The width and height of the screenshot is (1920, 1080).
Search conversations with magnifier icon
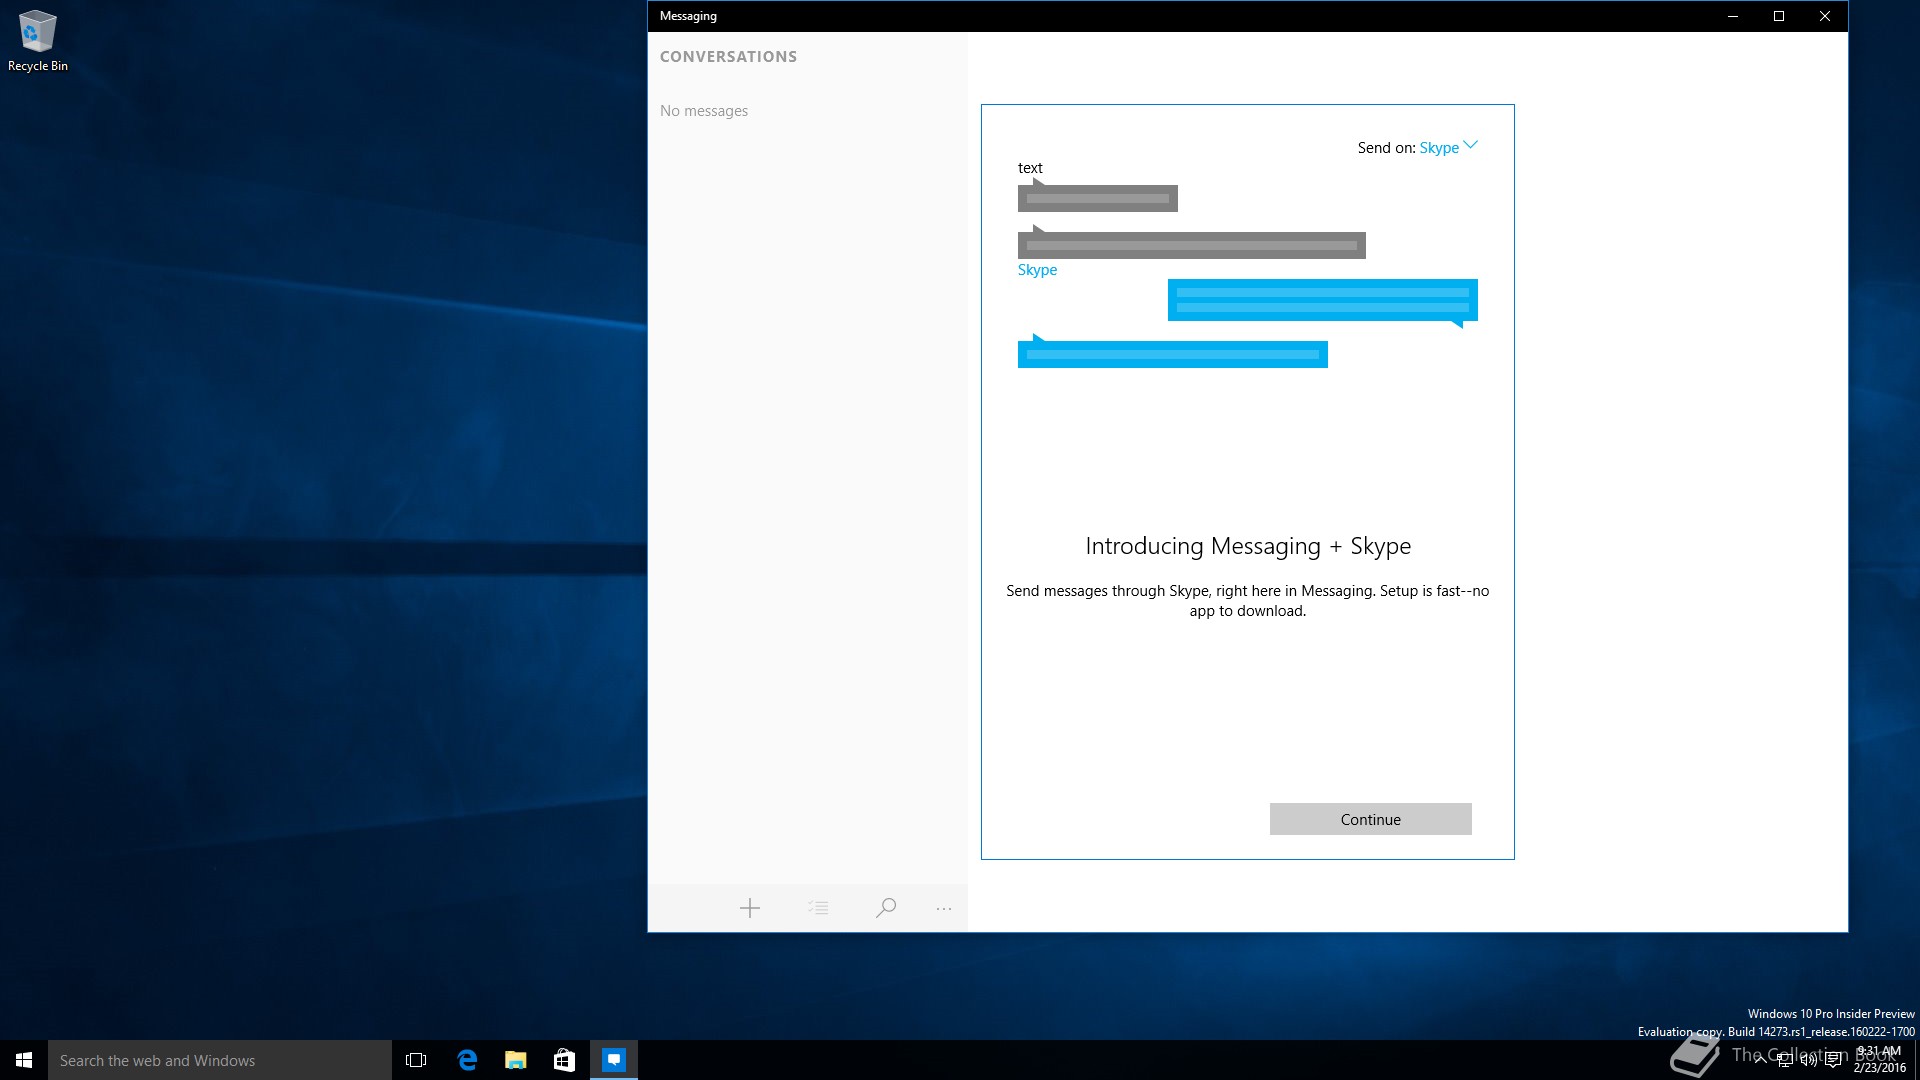tap(885, 908)
